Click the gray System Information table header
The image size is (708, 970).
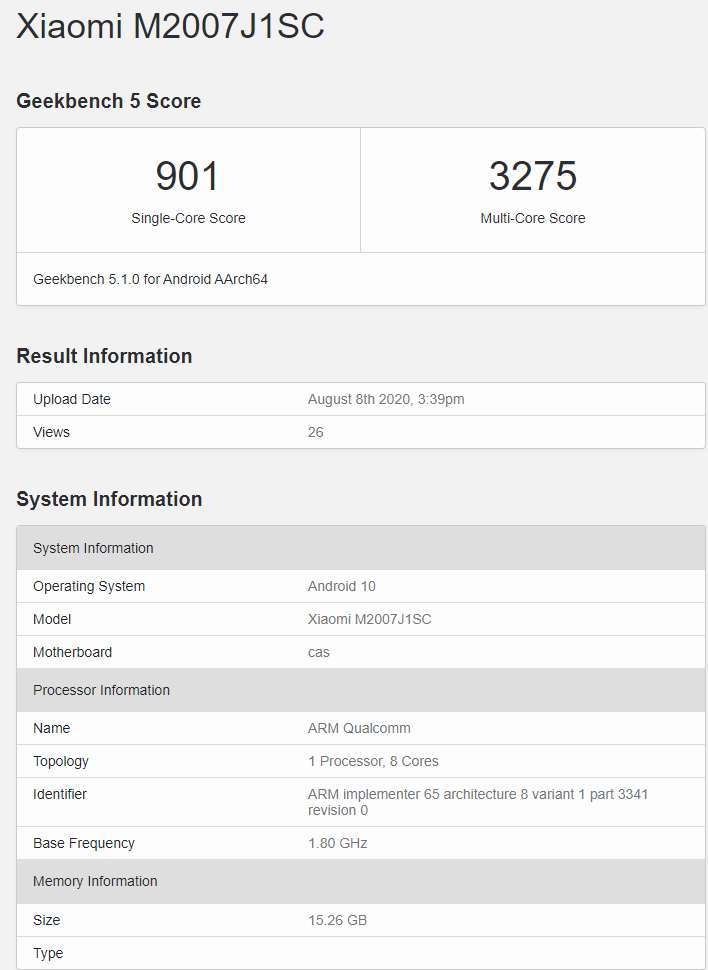[361, 548]
